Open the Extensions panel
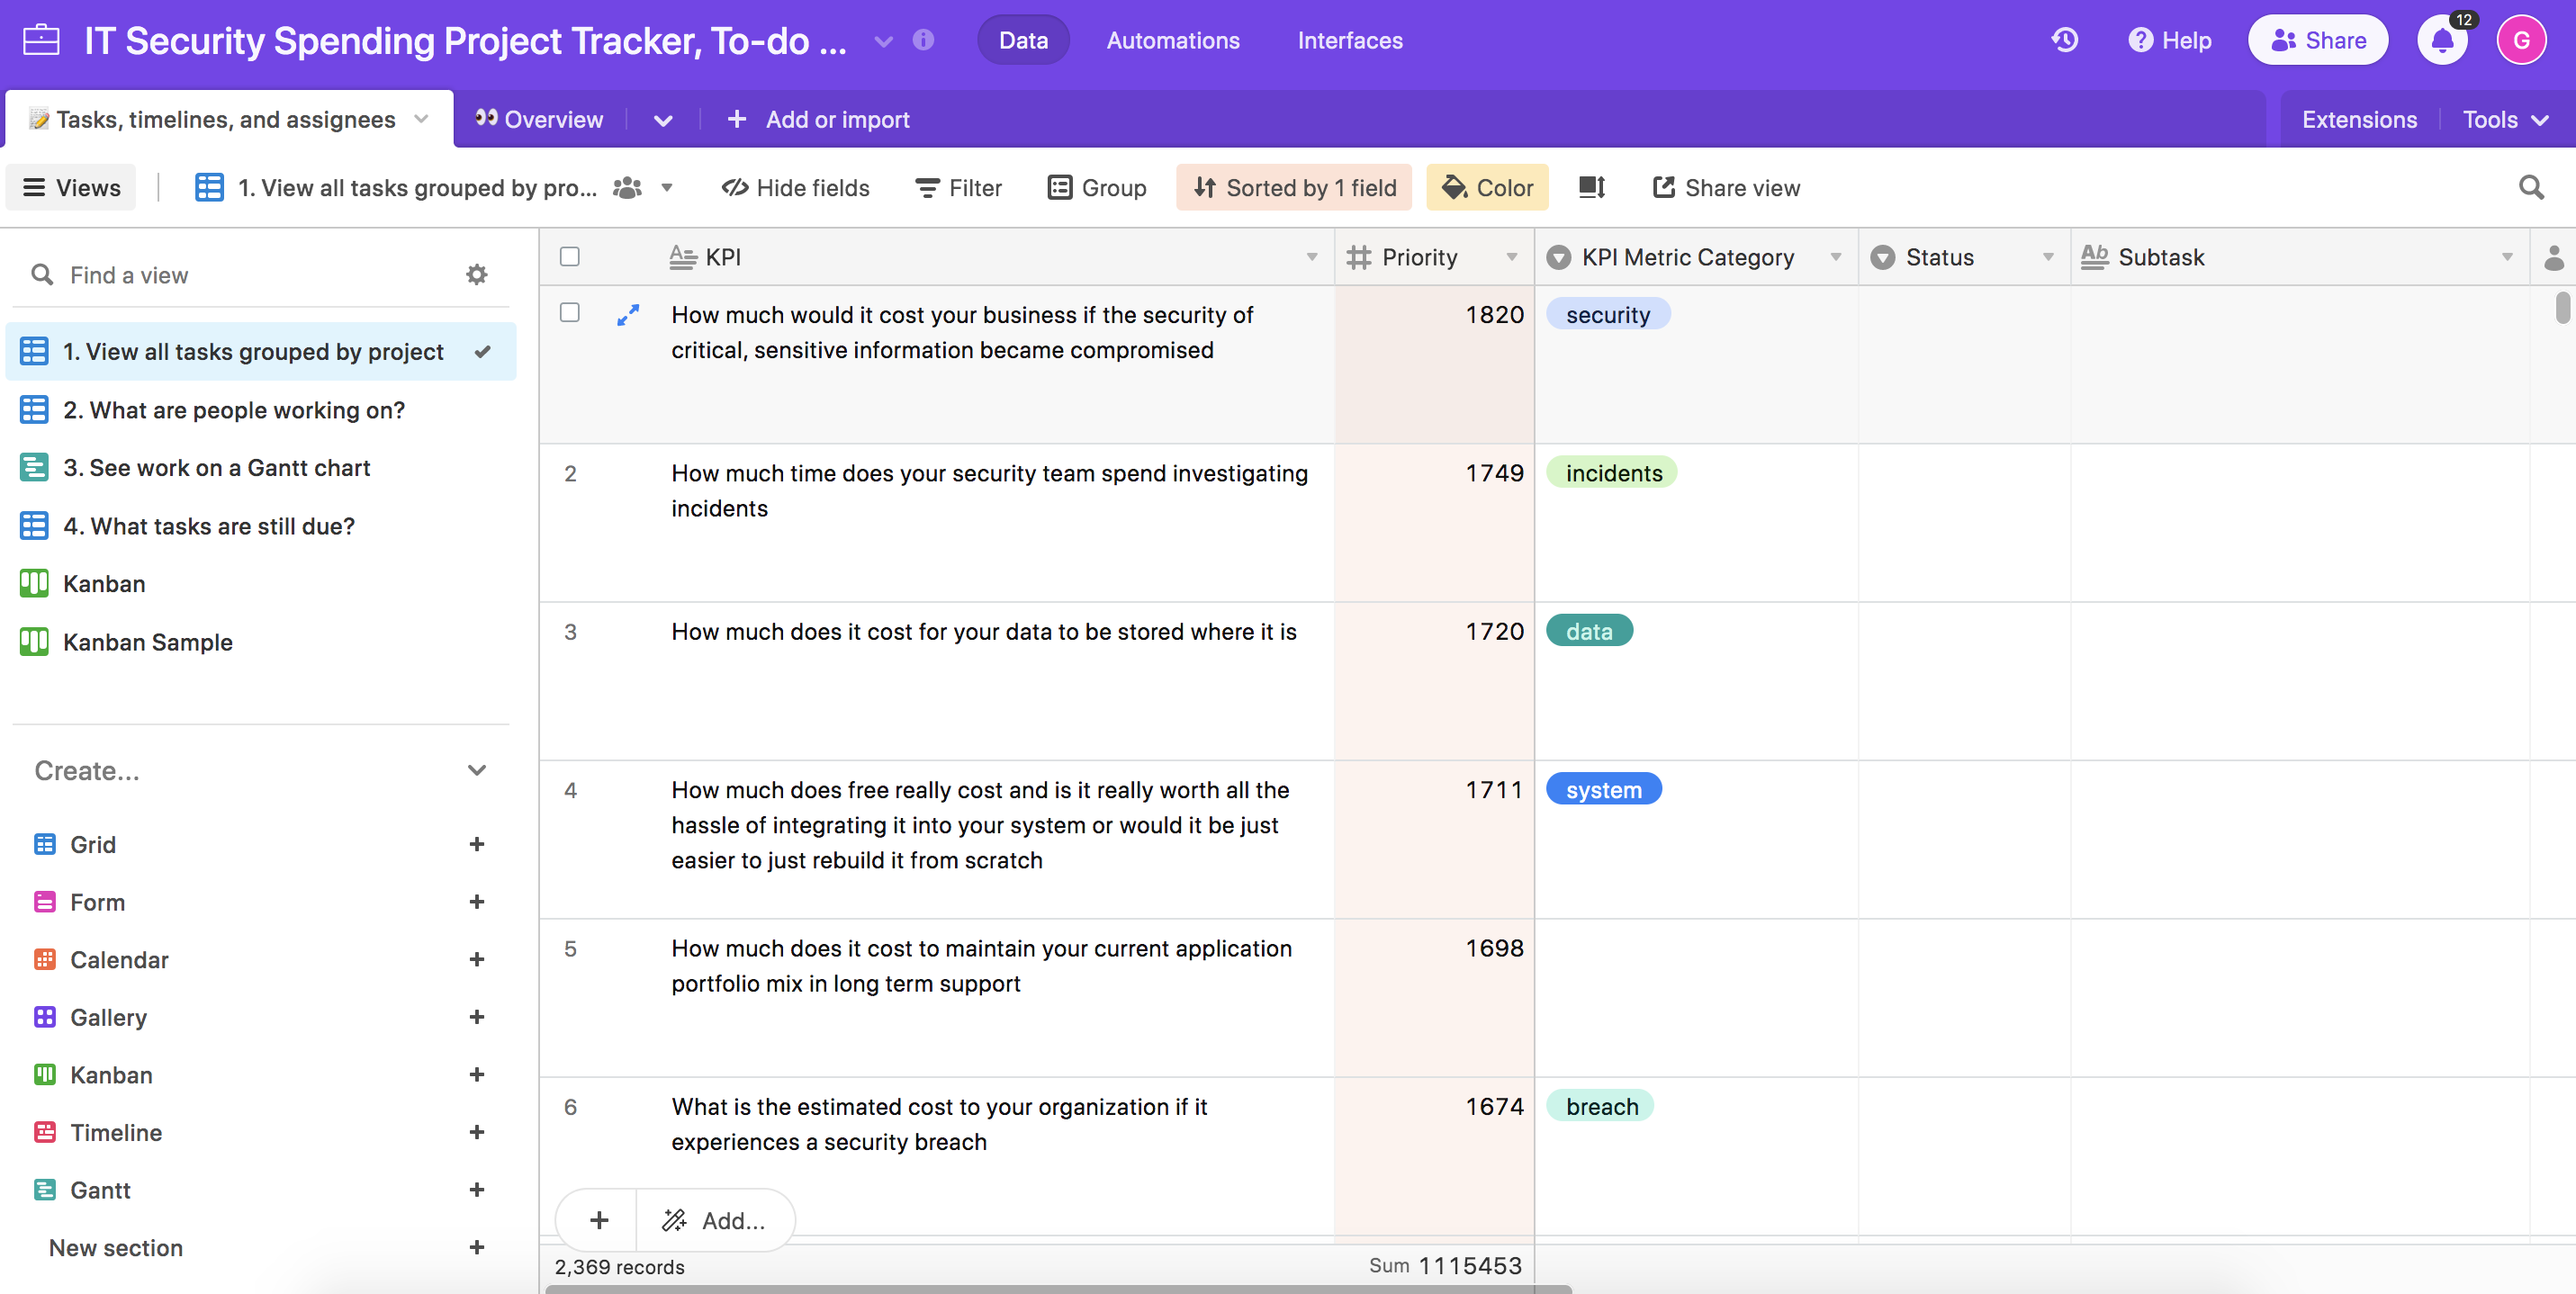This screenshot has width=2576, height=1294. pos(2359,120)
